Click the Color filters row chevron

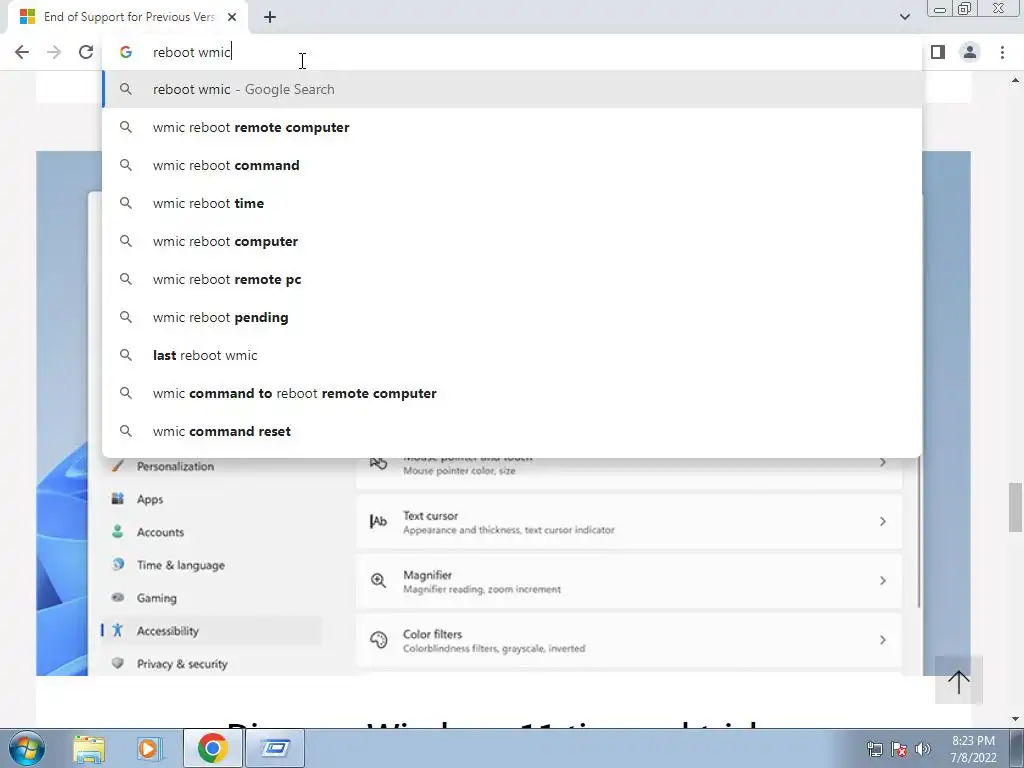pos(882,640)
